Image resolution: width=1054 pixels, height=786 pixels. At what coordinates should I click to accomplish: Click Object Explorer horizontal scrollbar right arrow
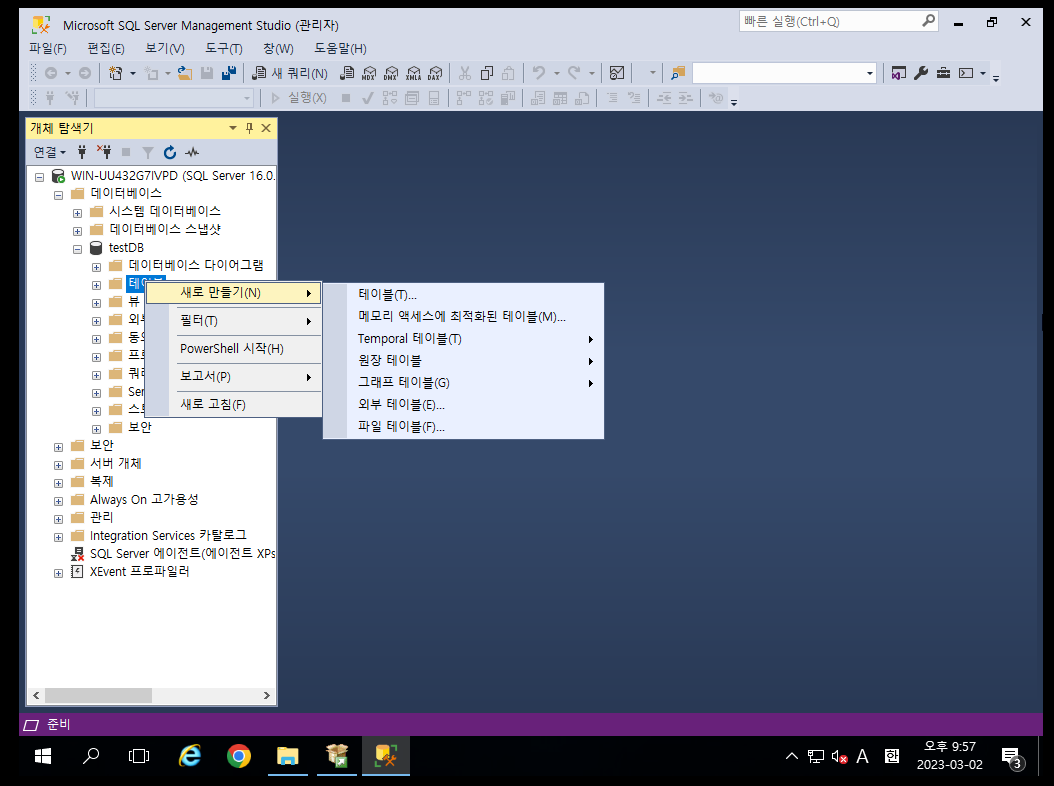pos(267,695)
